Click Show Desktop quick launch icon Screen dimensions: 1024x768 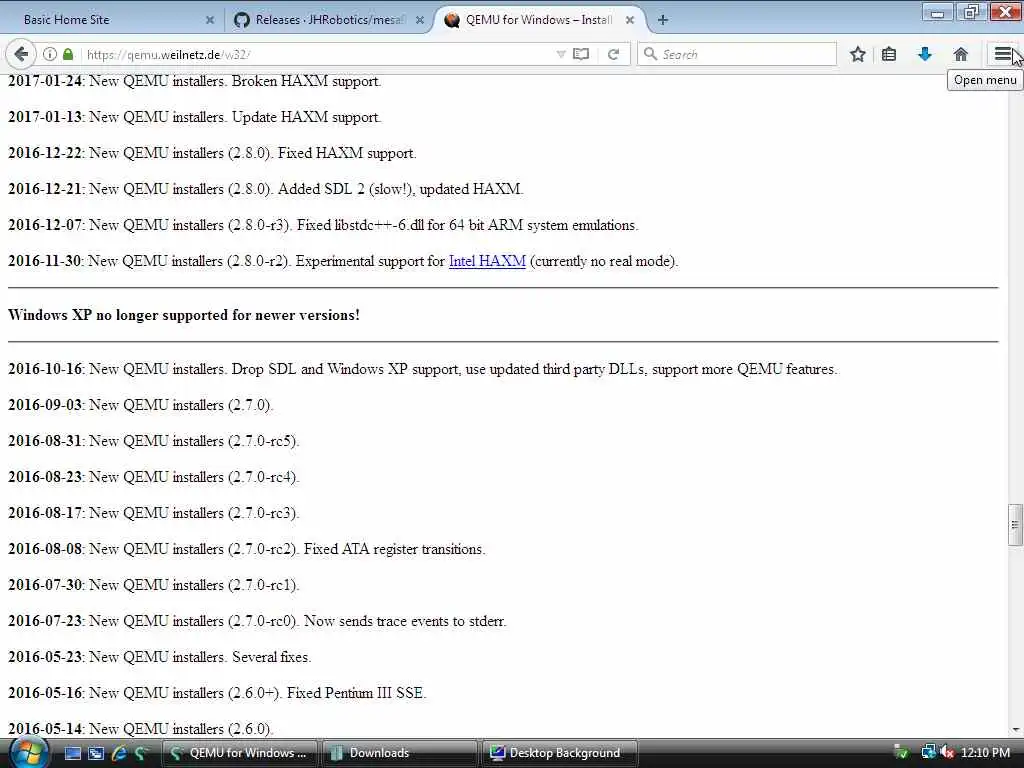click(x=72, y=753)
